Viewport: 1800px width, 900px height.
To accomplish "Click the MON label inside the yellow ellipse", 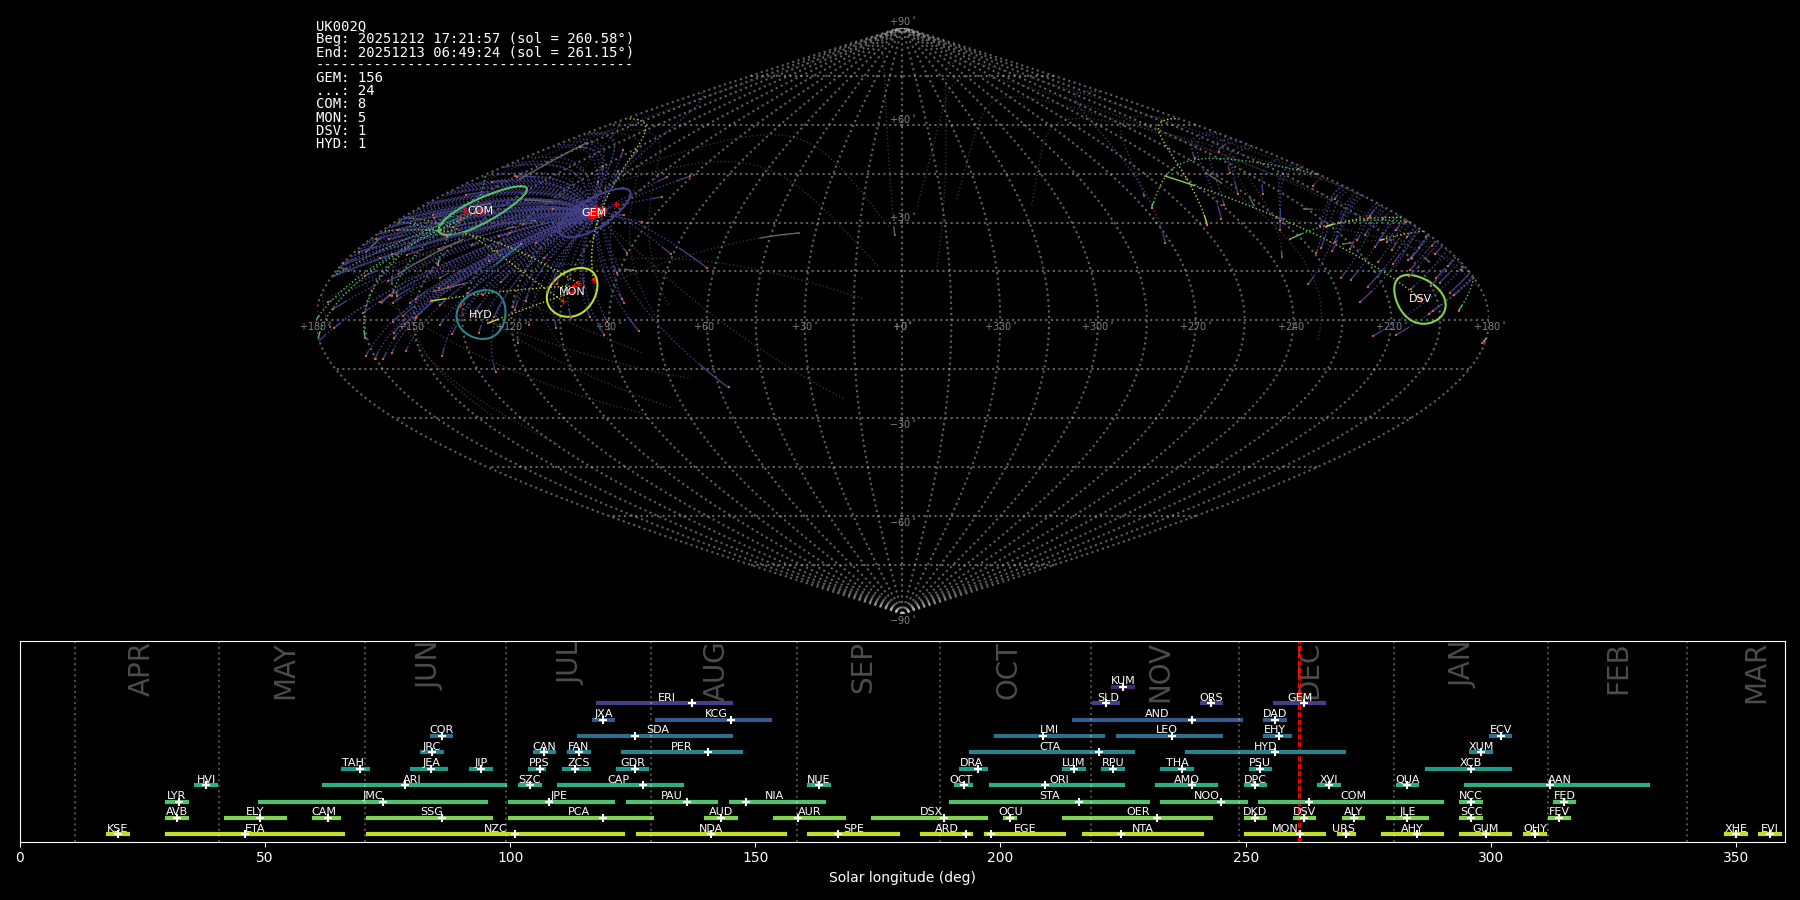I will point(572,292).
